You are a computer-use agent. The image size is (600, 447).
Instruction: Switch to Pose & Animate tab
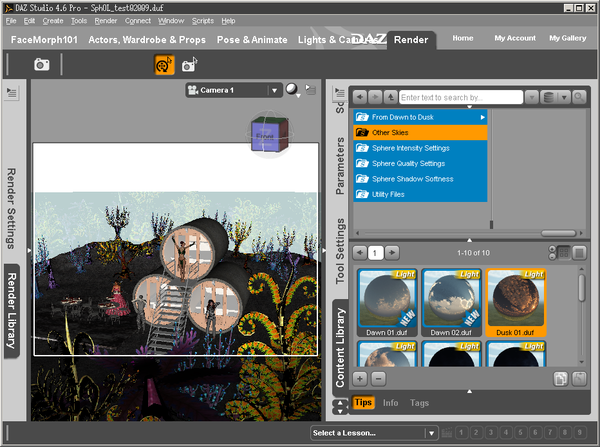[252, 40]
